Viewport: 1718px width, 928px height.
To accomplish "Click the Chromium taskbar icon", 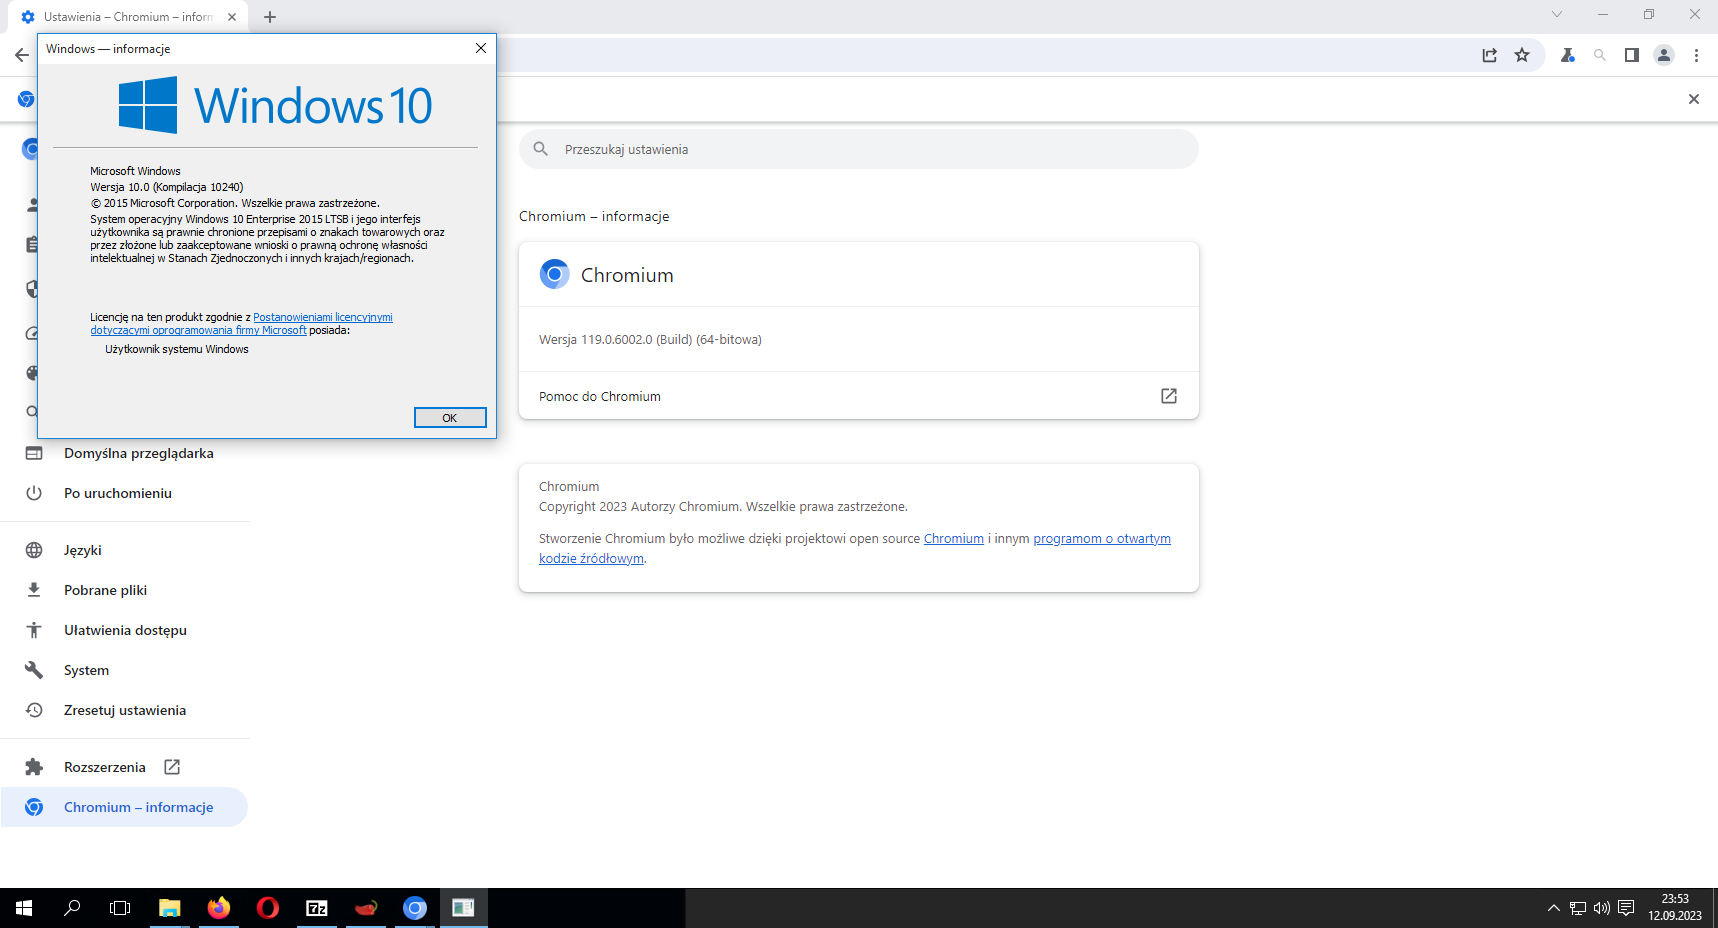I will (x=415, y=908).
